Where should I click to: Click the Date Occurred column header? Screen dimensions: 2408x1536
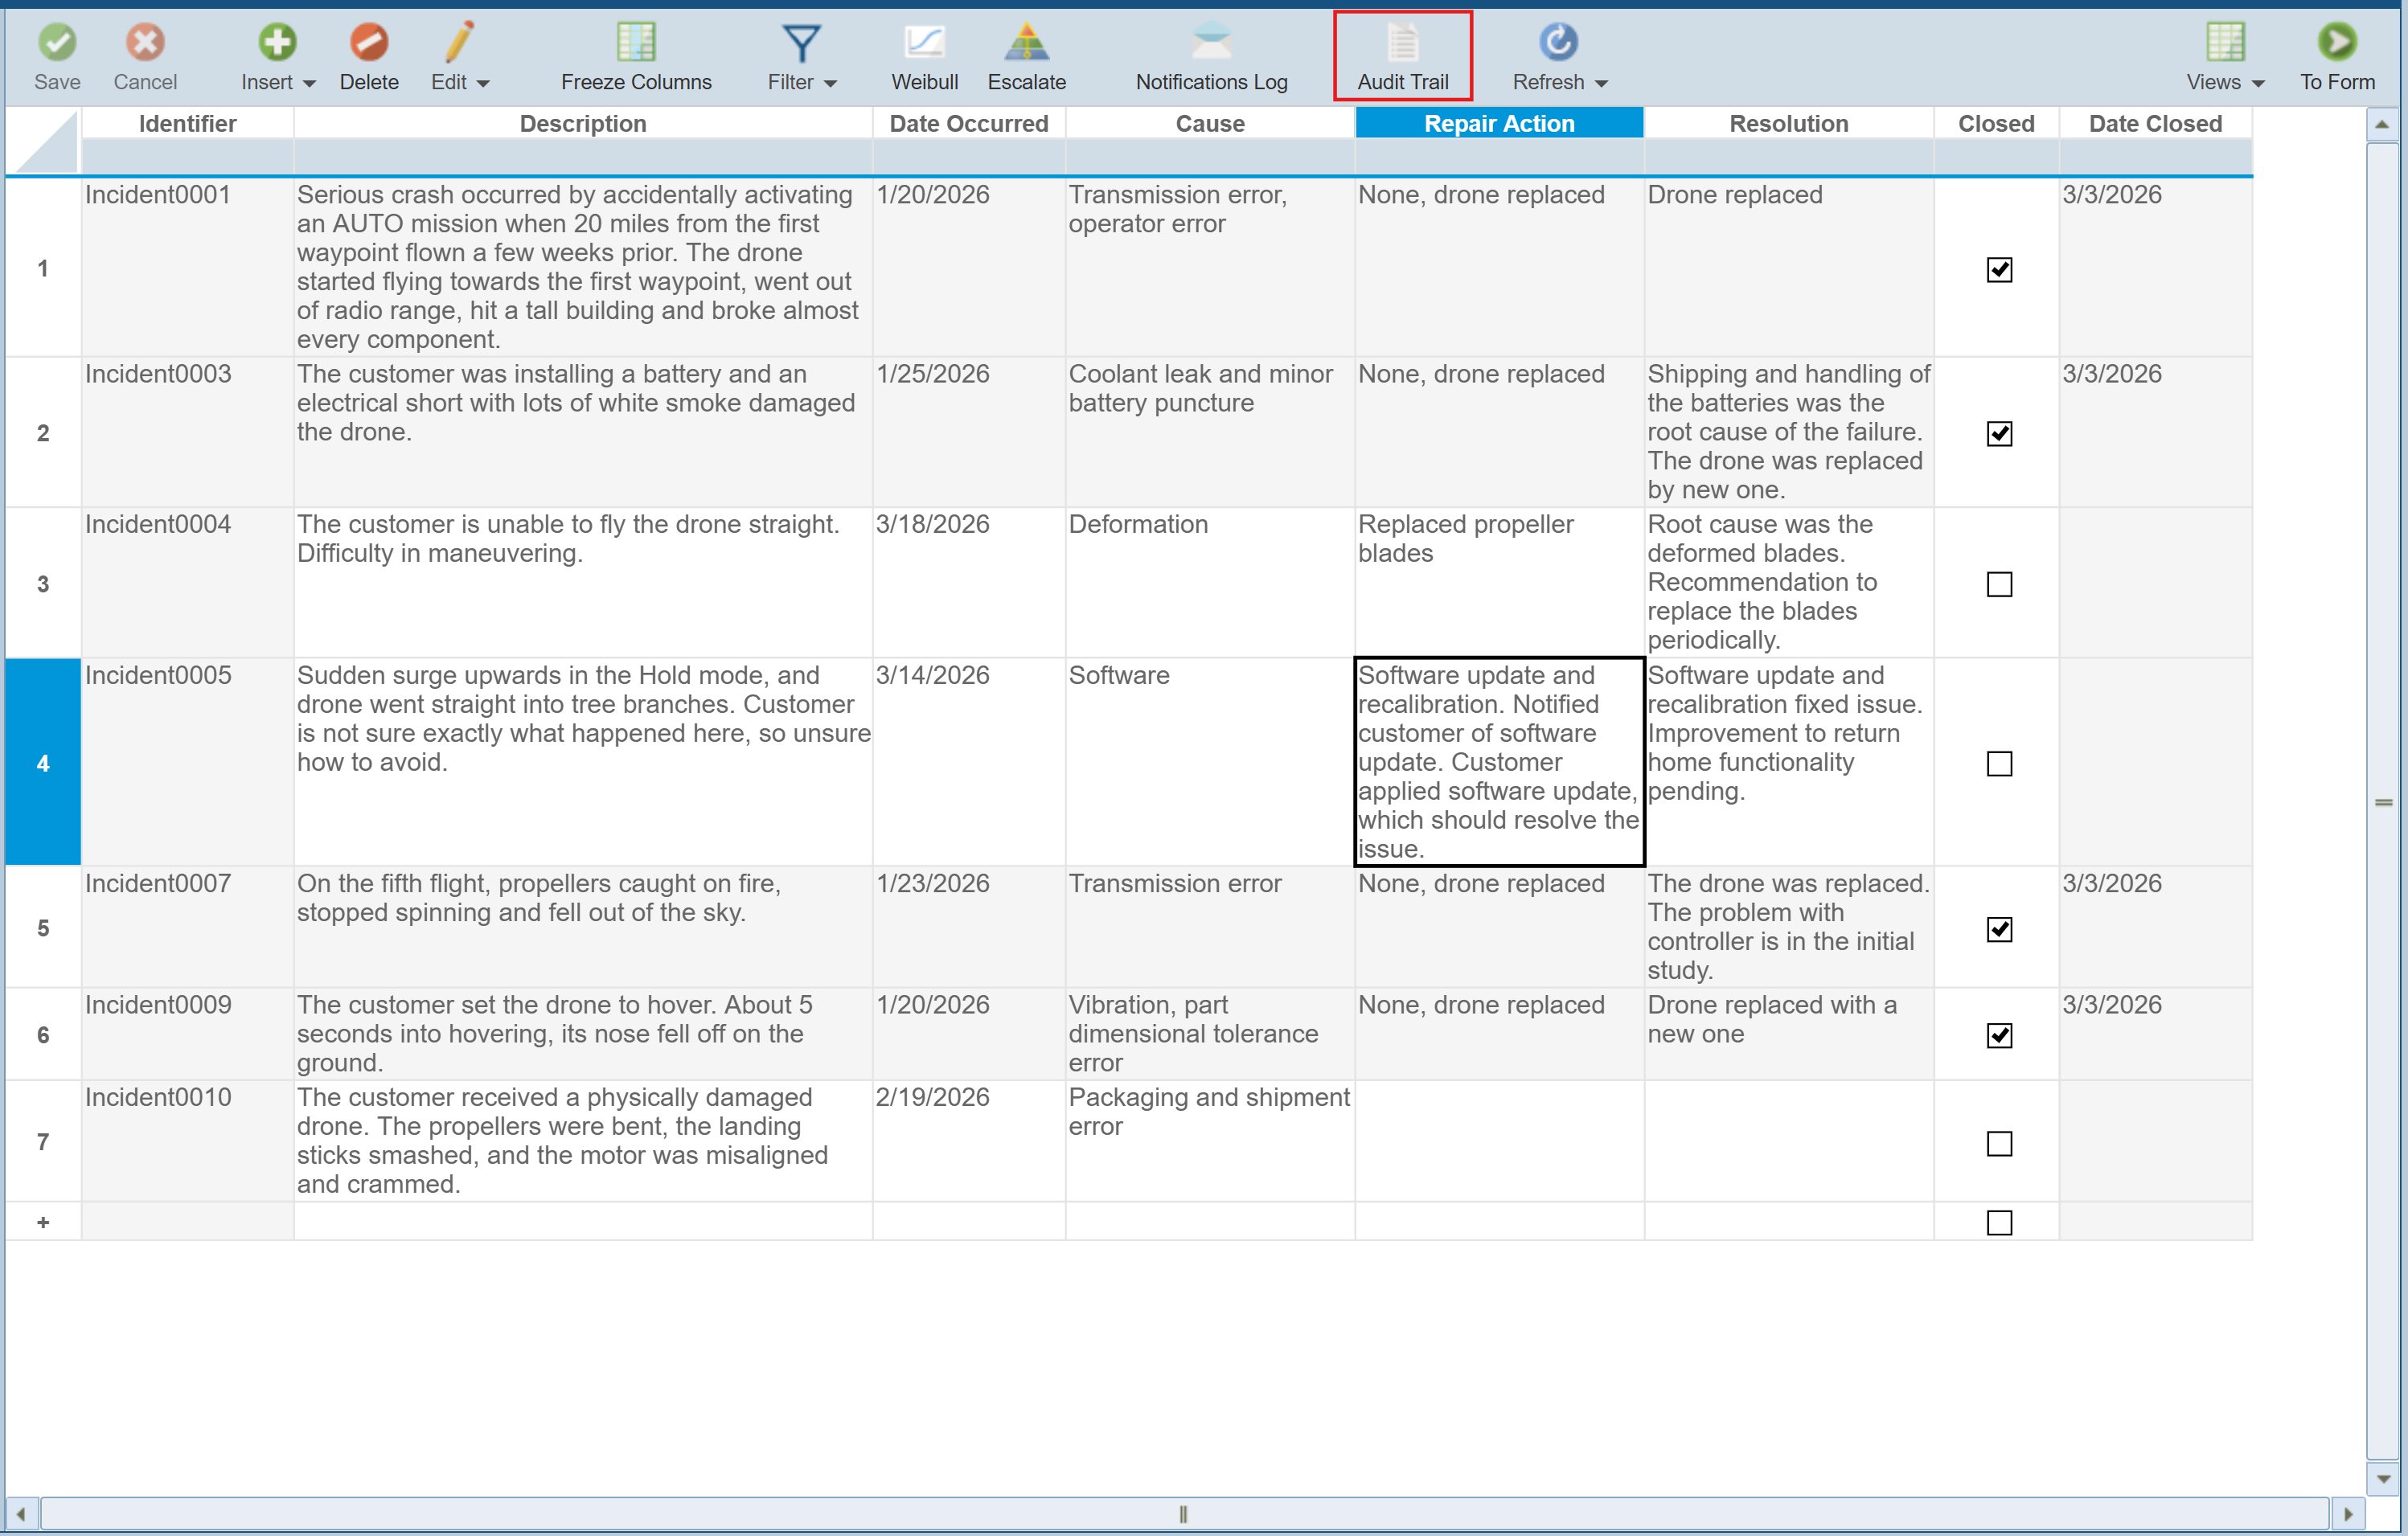(968, 124)
